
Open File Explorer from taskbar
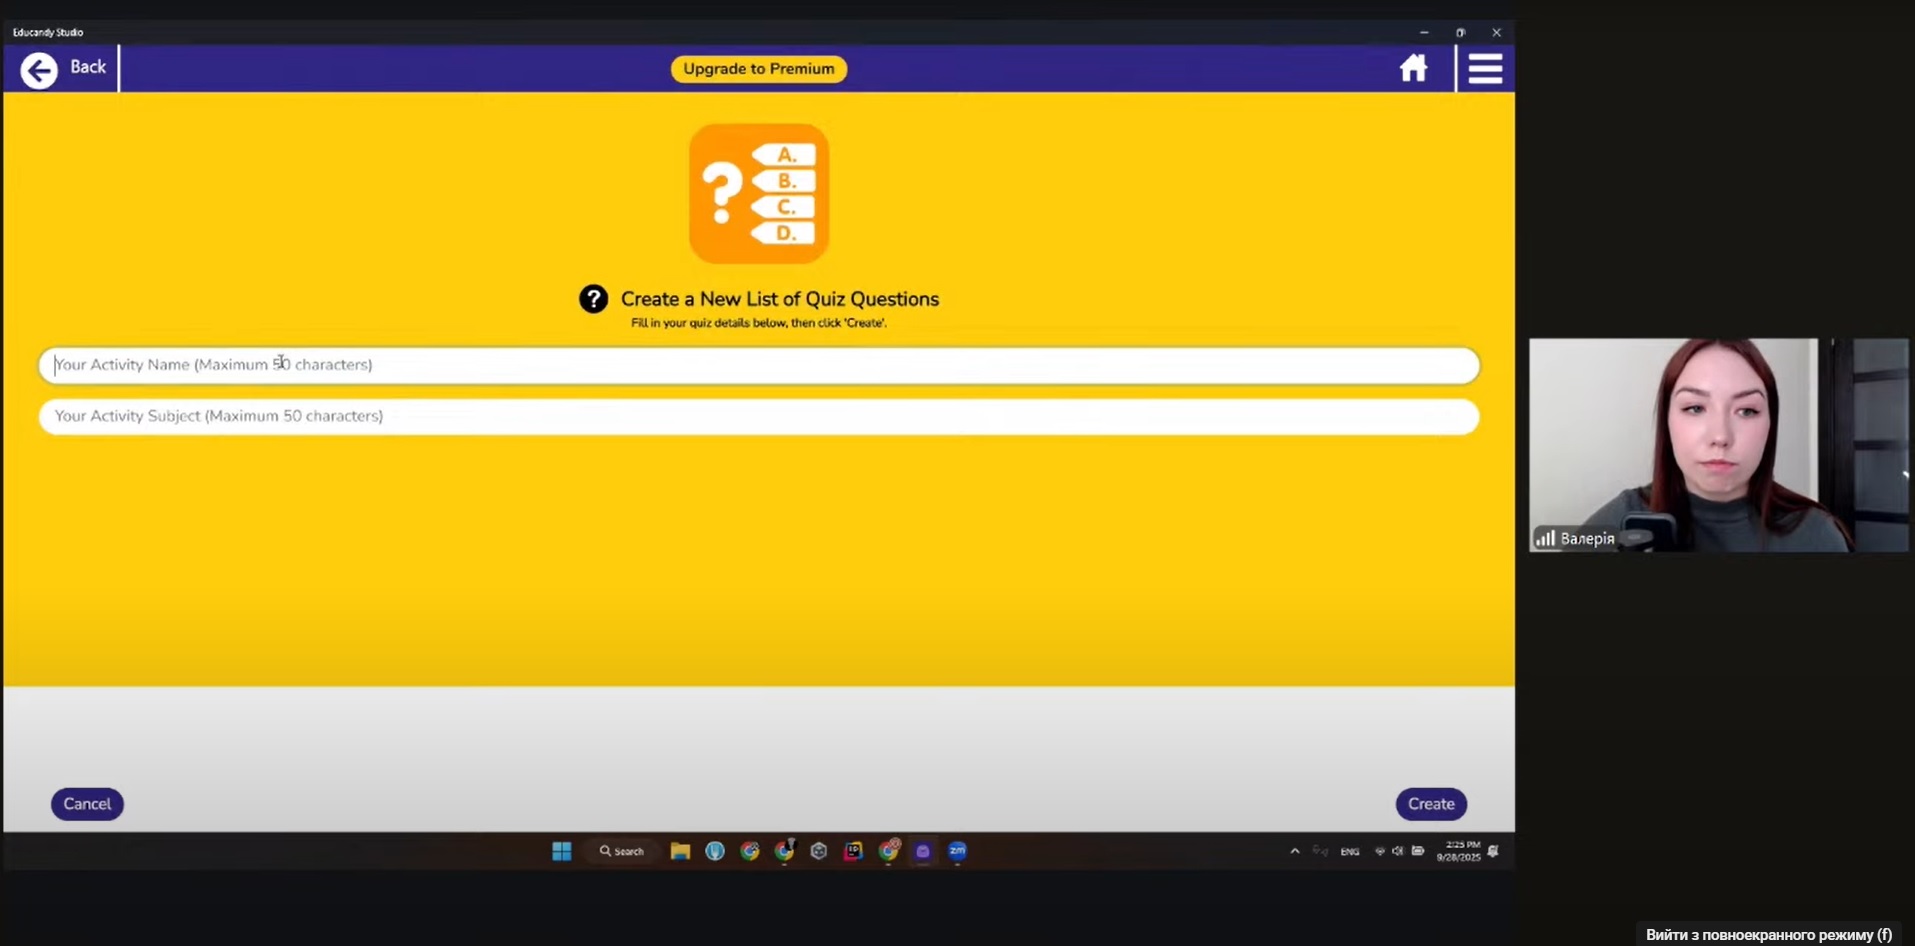click(680, 851)
